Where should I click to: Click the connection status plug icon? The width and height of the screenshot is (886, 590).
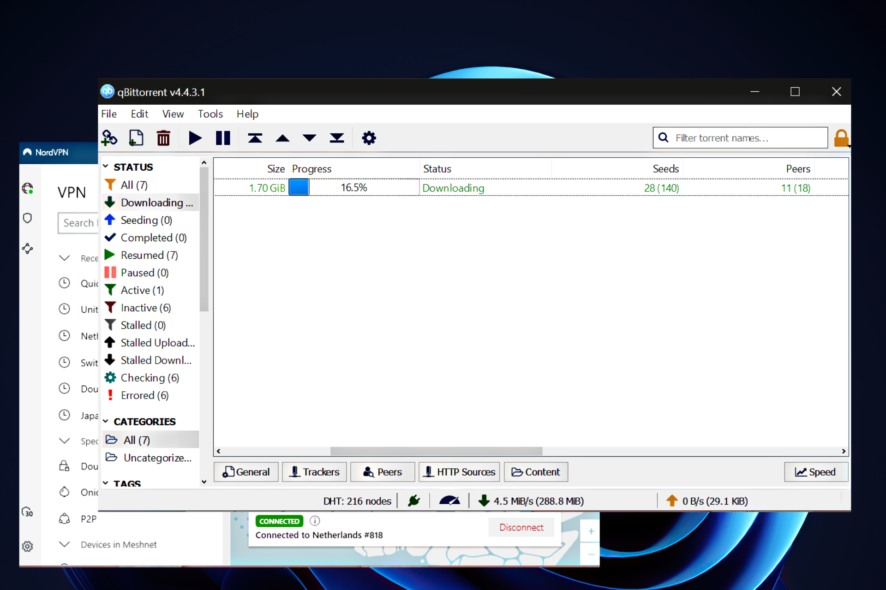click(x=413, y=500)
